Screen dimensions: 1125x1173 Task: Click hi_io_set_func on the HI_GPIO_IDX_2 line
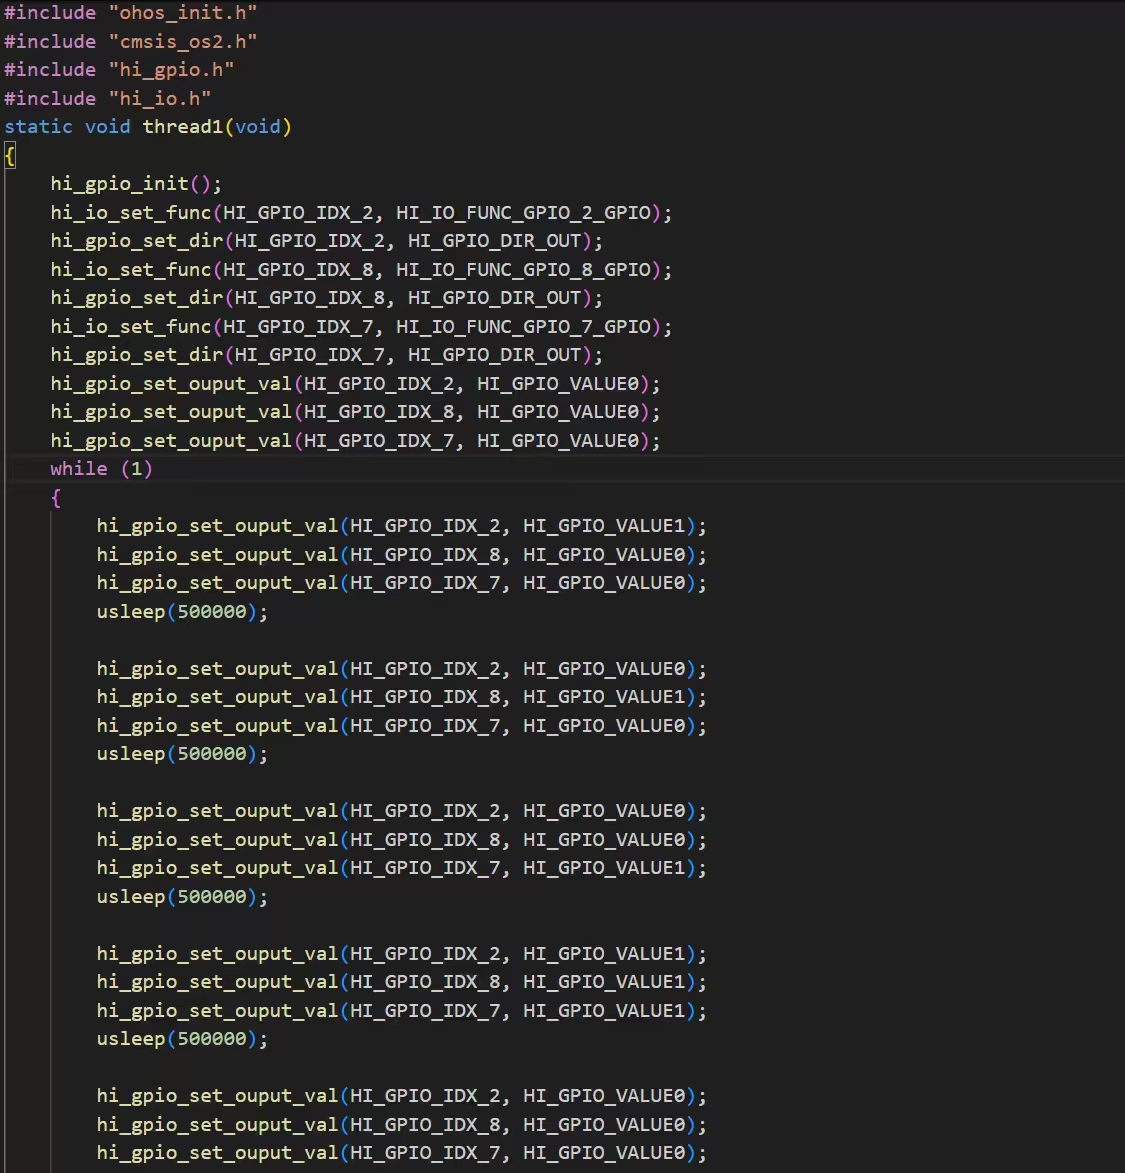tap(131, 212)
